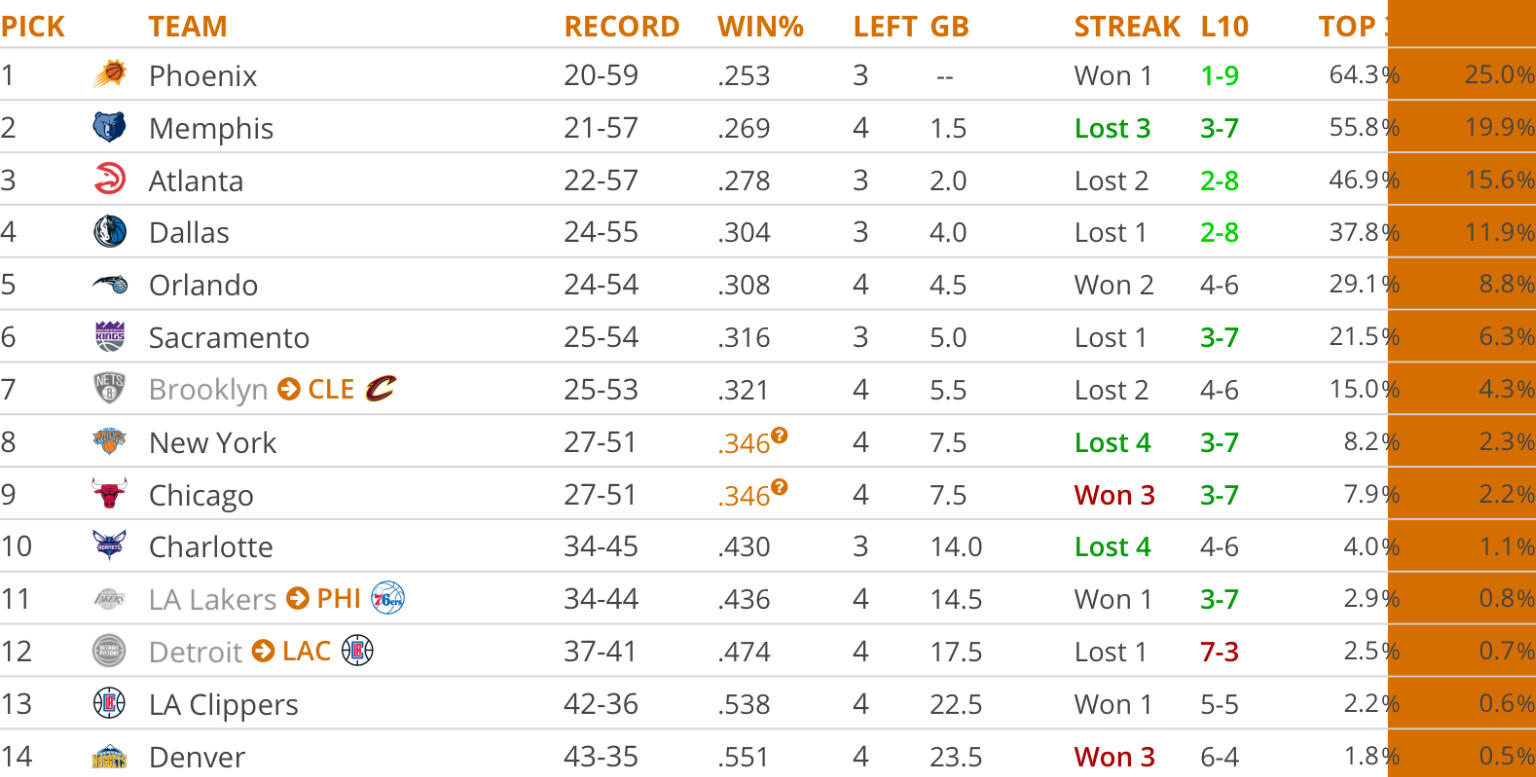Click the help icon beside Chicago's .346
The width and height of the screenshot is (1536, 777).
click(779, 488)
